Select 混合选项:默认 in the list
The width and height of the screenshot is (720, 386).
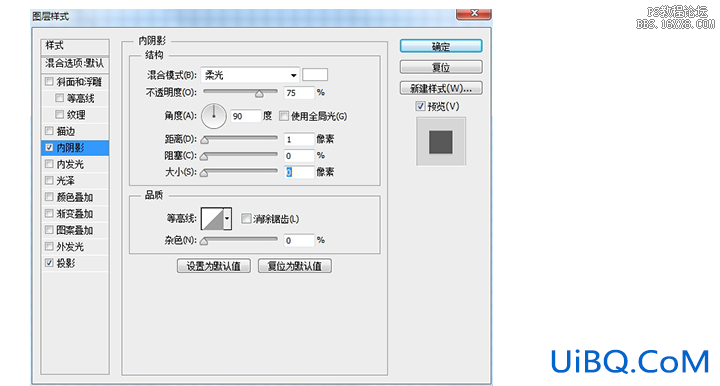click(x=75, y=63)
